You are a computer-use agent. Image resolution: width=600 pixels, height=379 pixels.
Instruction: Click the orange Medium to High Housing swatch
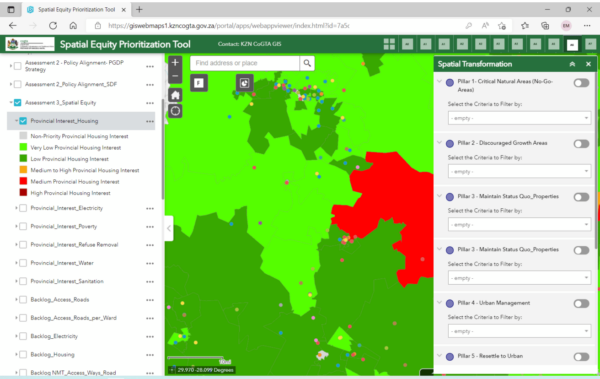(23, 170)
